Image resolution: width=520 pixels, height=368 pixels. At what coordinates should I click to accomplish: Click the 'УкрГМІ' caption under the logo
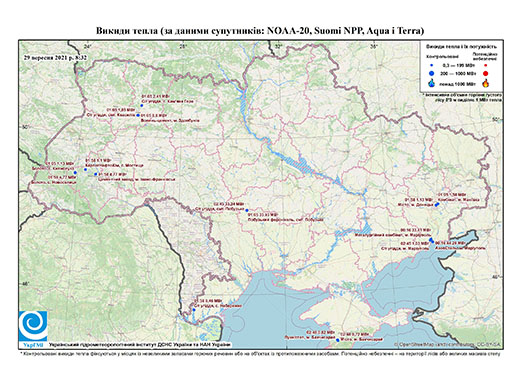tap(32, 345)
